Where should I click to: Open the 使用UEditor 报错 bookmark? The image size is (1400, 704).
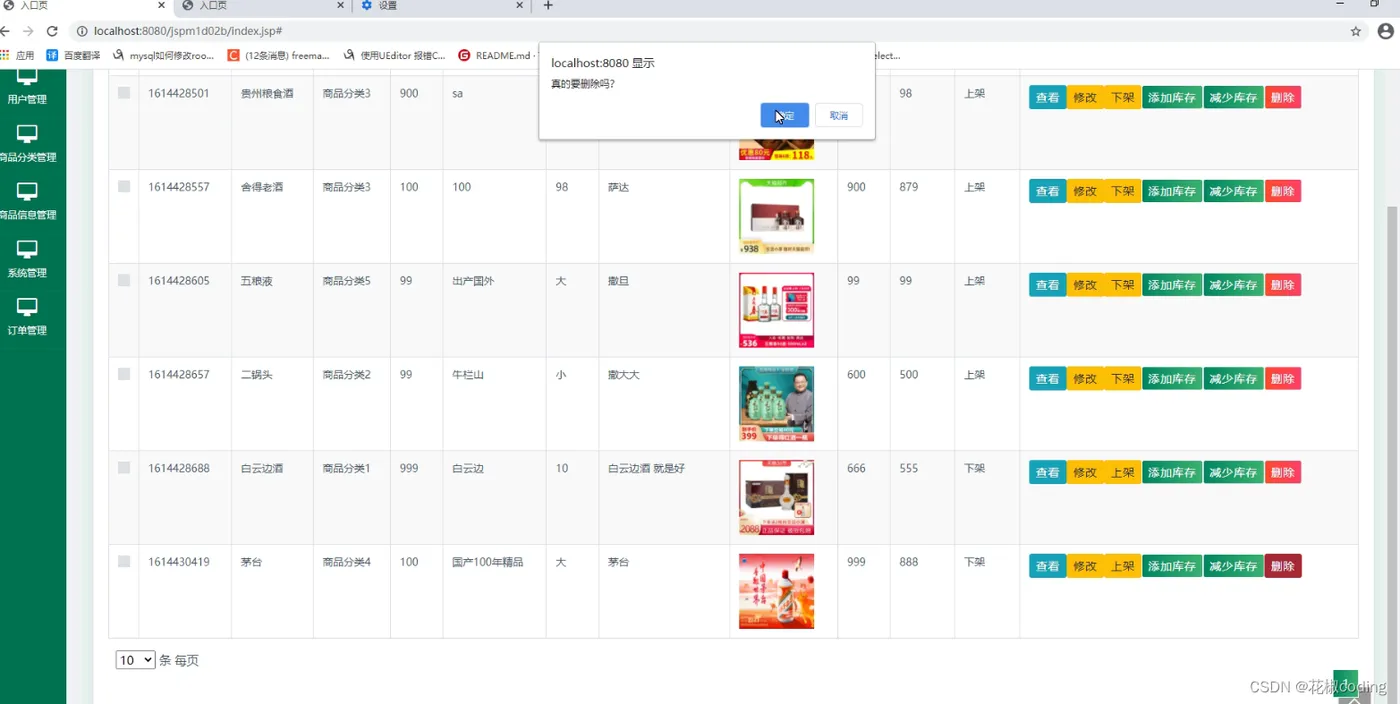pyautogui.click(x=395, y=56)
